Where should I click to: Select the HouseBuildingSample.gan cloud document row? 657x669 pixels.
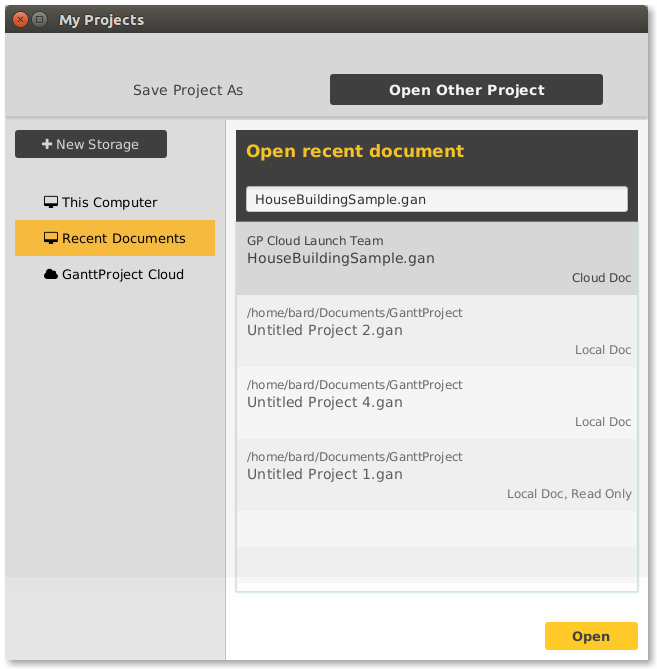click(437, 259)
